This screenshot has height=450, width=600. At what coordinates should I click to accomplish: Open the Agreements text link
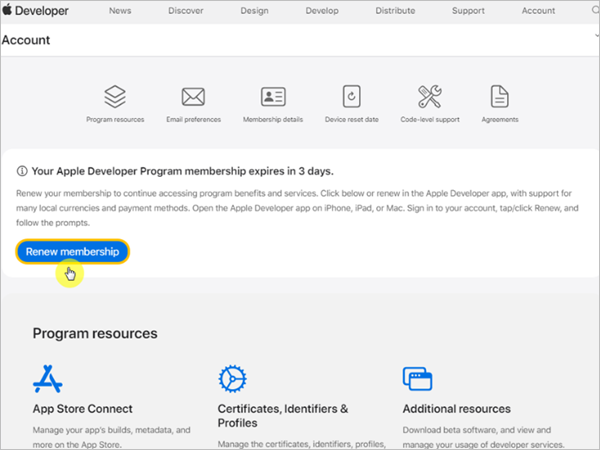500,119
